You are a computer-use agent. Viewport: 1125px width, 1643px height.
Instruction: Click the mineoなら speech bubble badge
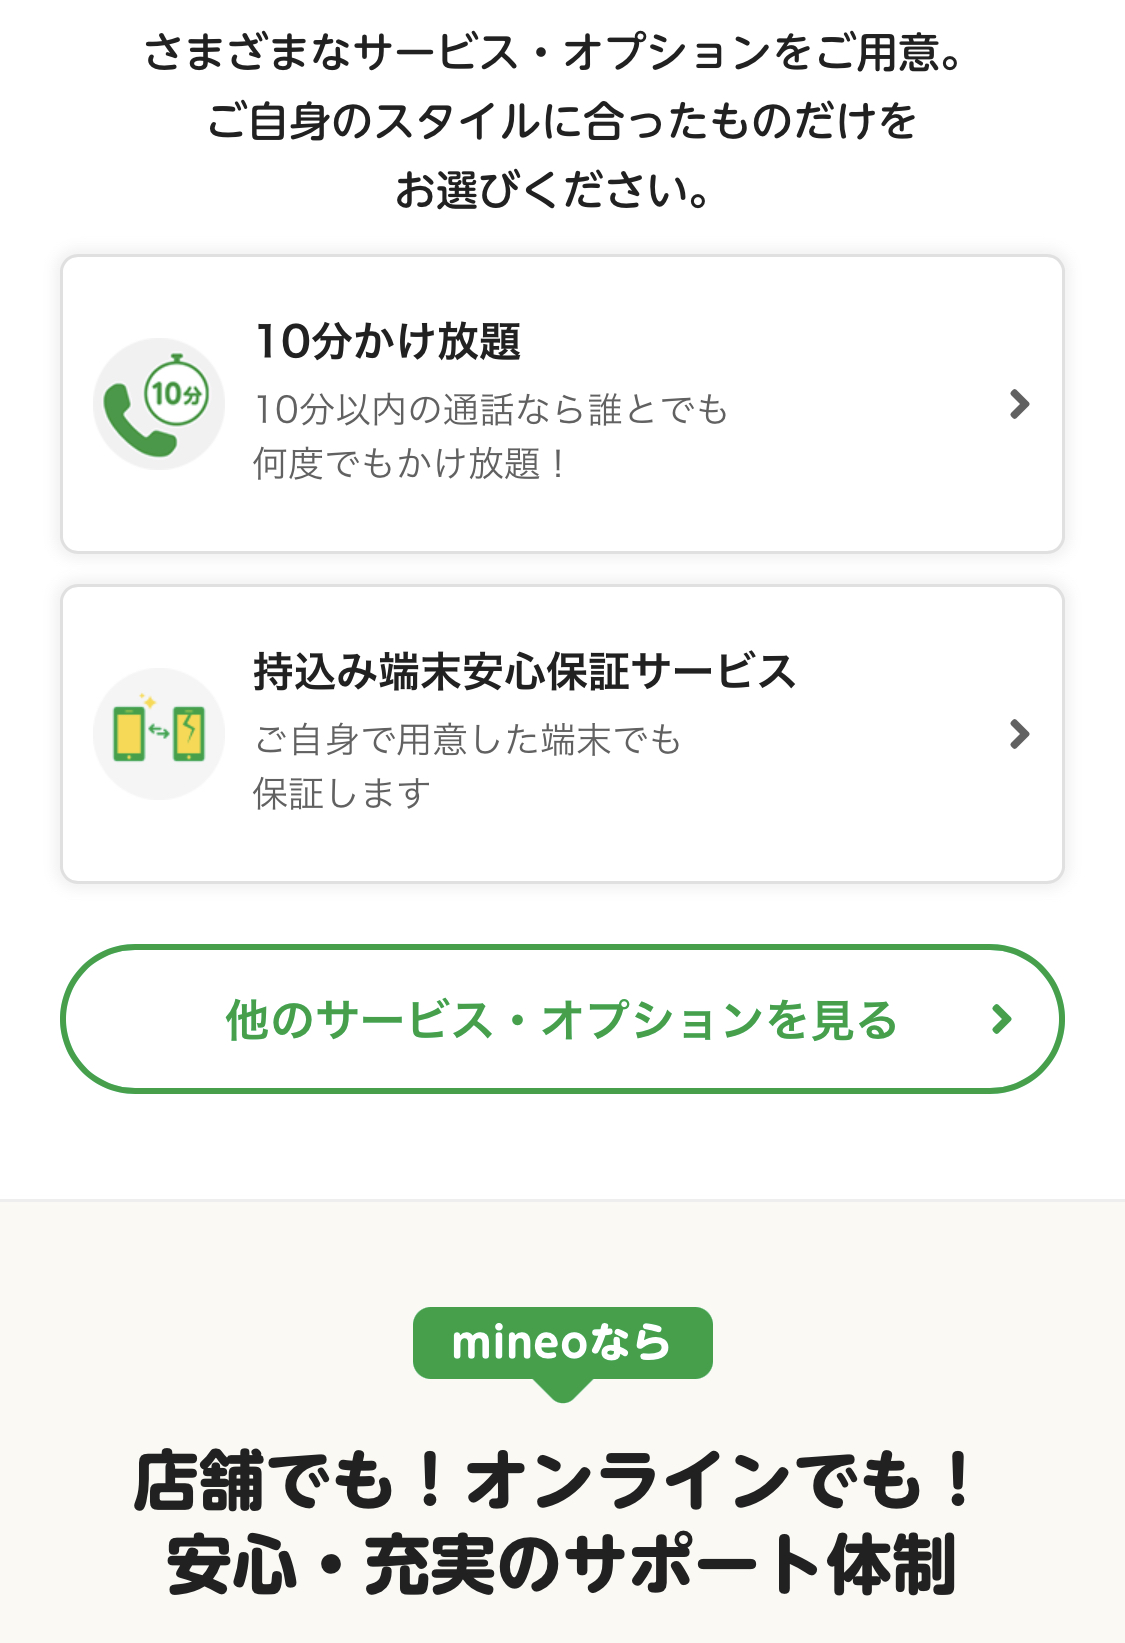[x=562, y=1343]
